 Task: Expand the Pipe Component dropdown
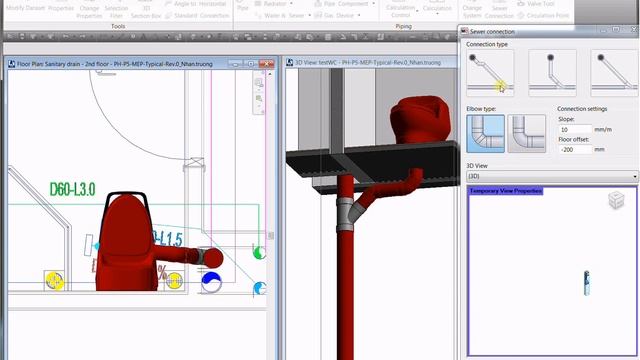click(x=373, y=4)
